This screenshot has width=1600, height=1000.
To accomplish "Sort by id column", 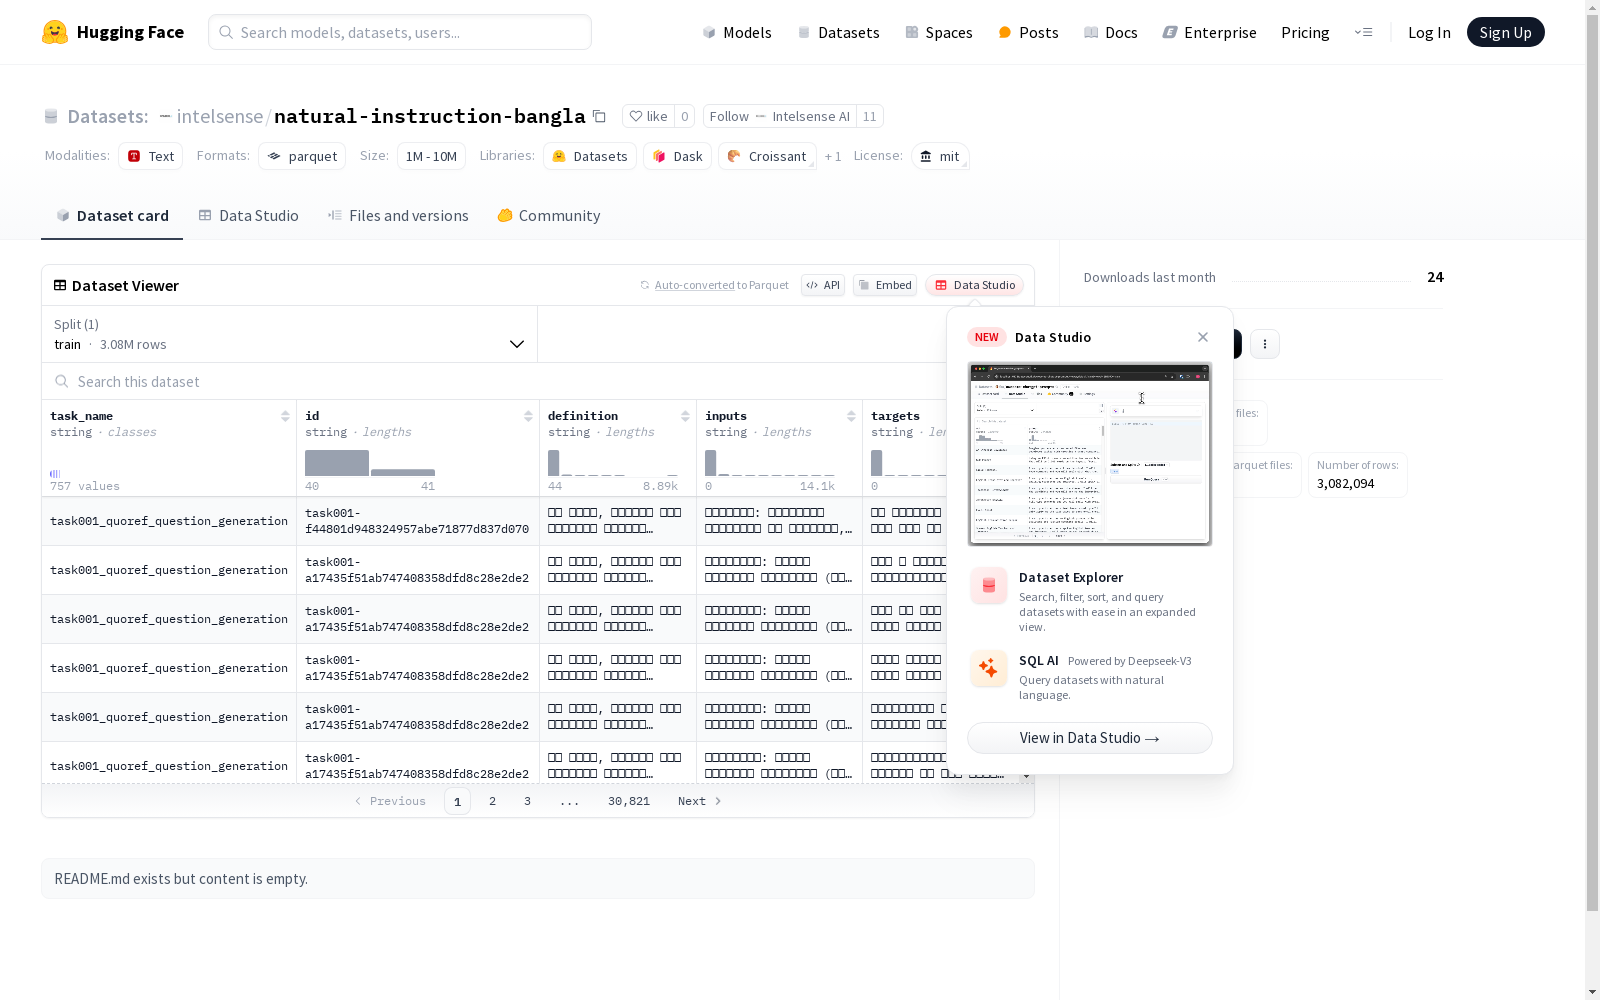I will [x=528, y=416].
